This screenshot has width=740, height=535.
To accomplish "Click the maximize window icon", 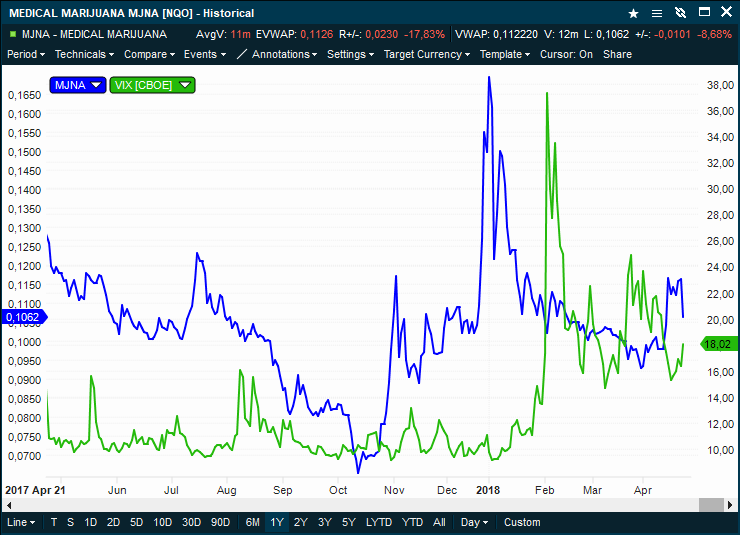I will 704,12.
